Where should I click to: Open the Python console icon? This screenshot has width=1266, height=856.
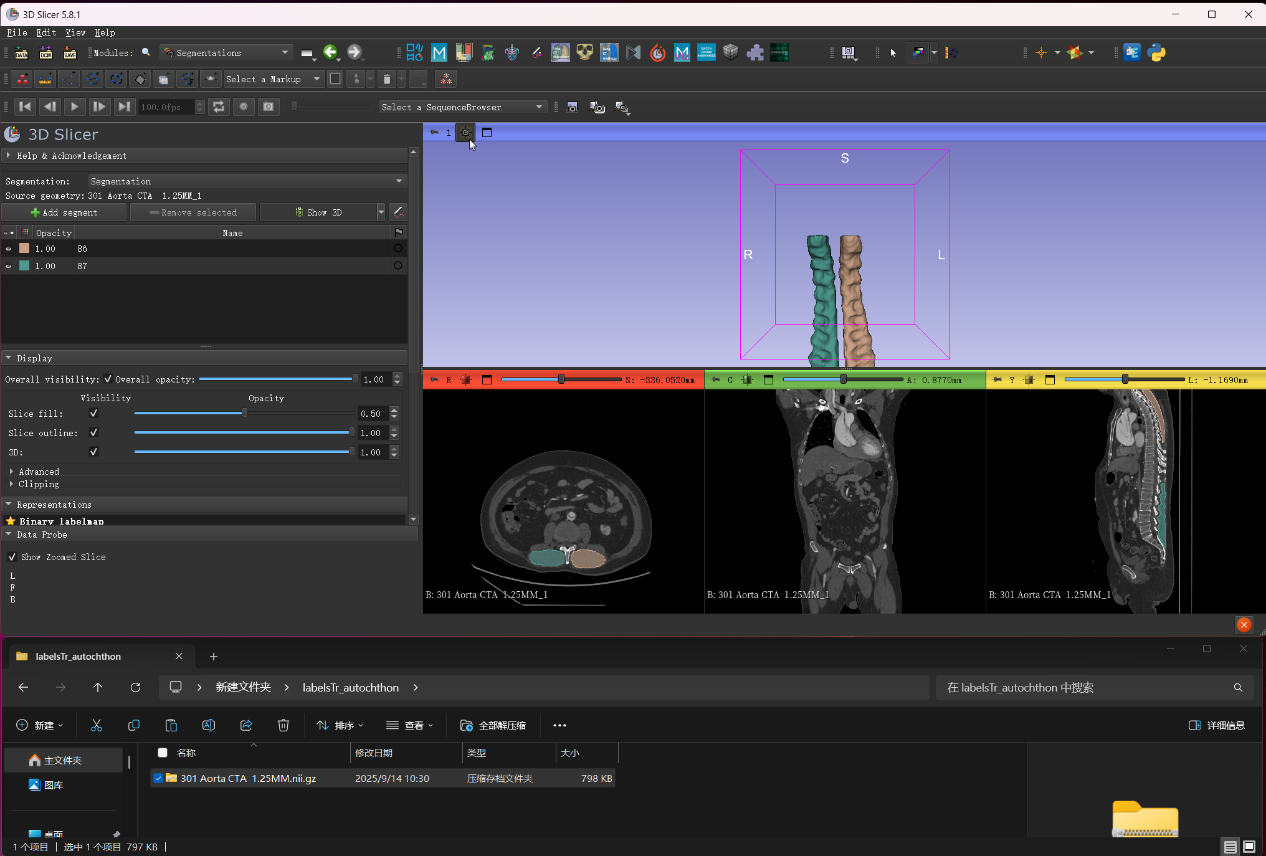pos(1157,53)
